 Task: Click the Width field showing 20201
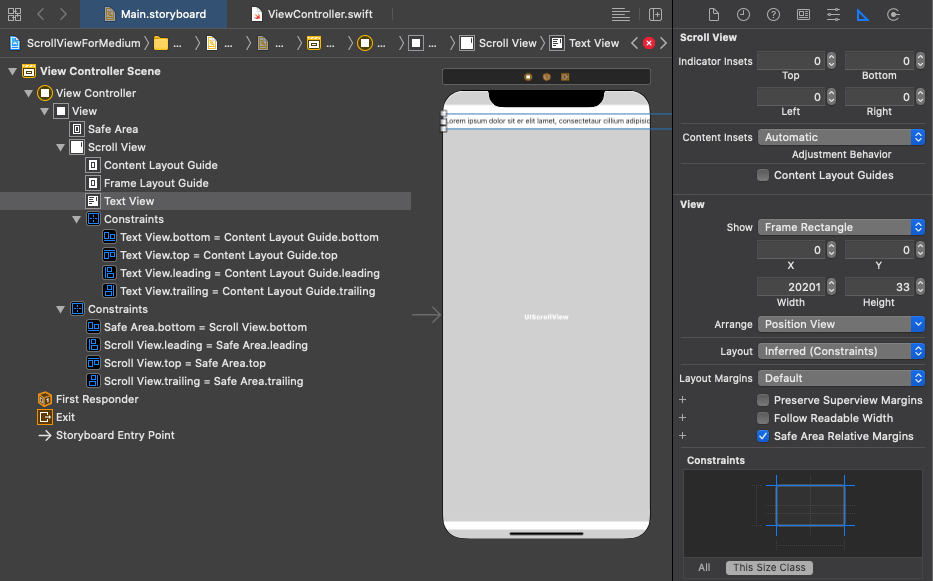(x=790, y=287)
